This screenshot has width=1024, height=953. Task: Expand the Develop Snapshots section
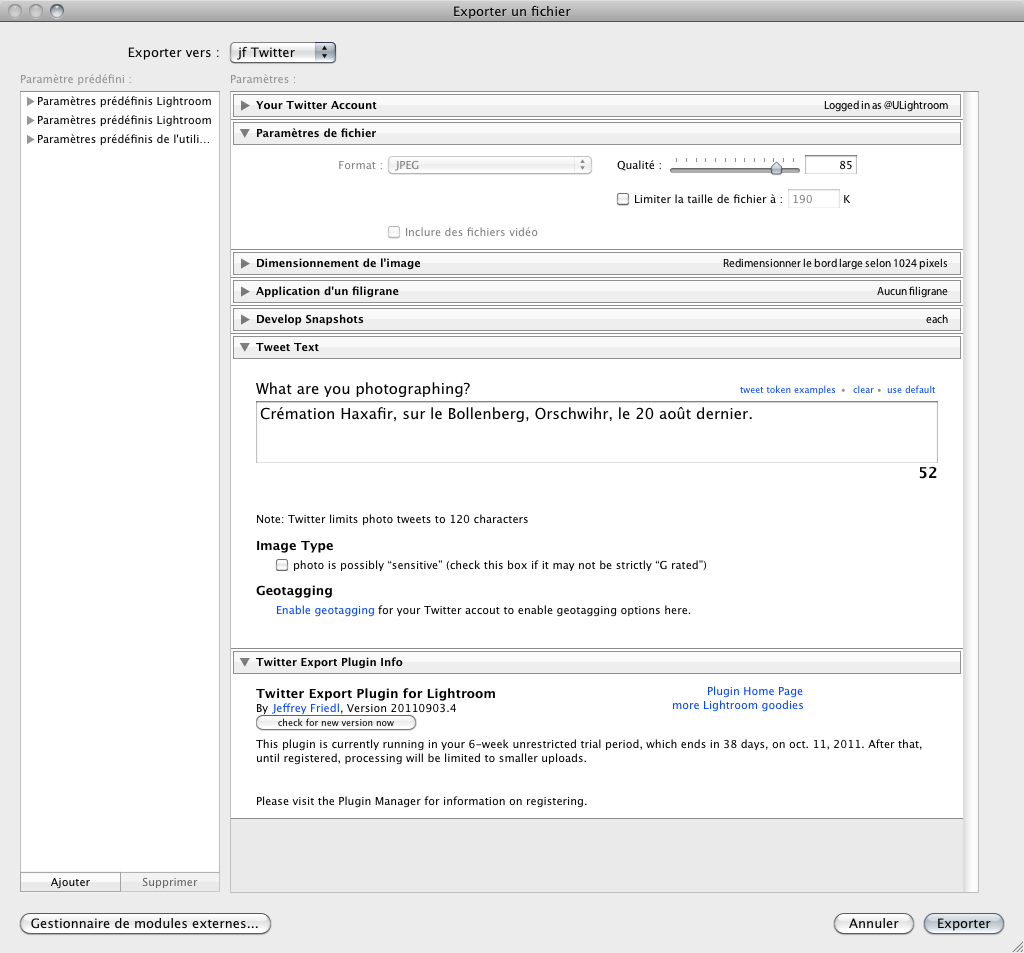(x=245, y=319)
